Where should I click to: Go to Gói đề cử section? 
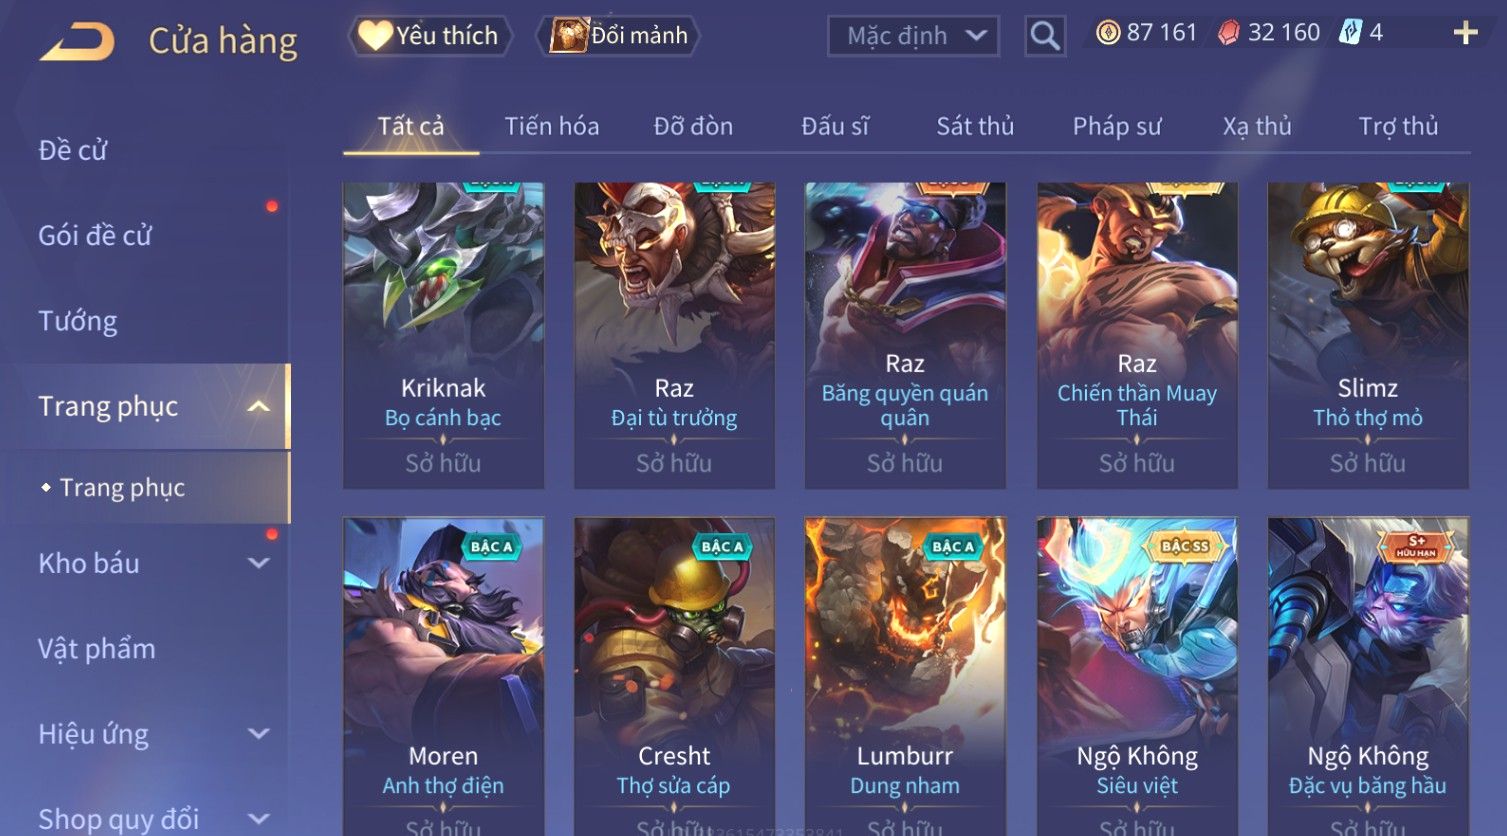tap(95, 235)
